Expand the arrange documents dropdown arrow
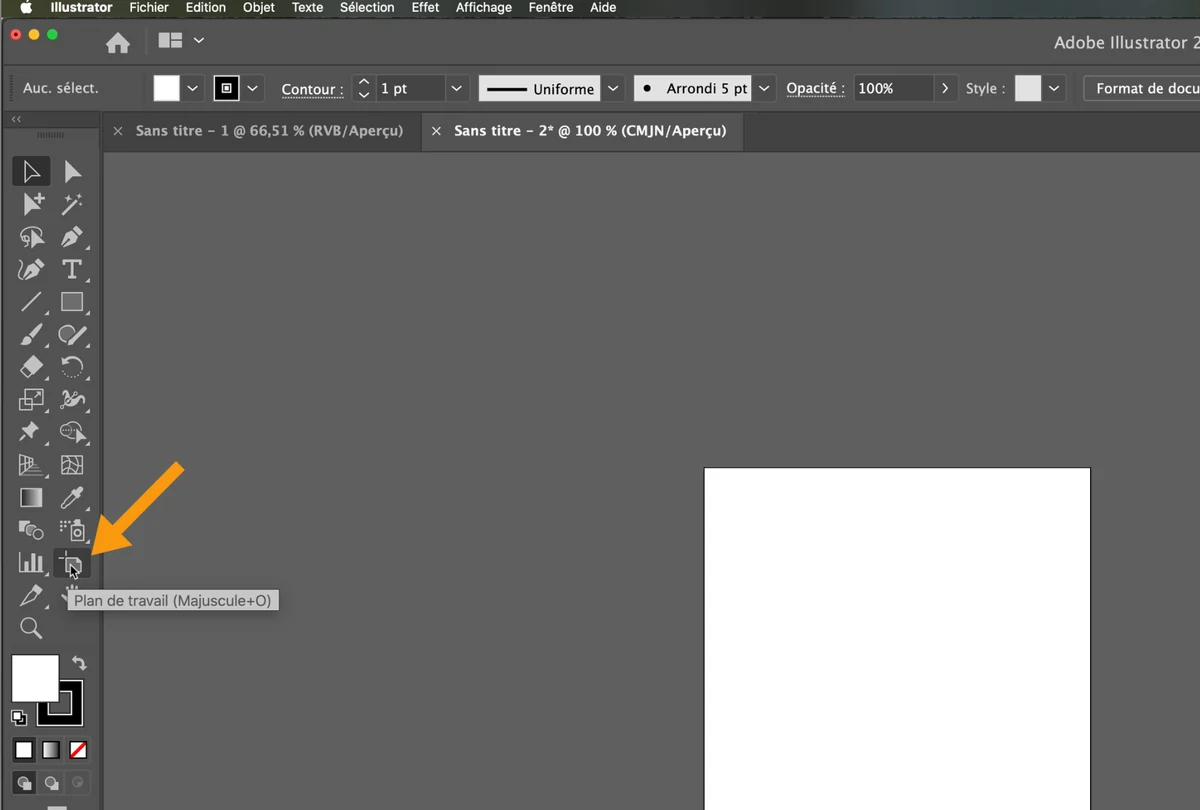 [x=199, y=40]
